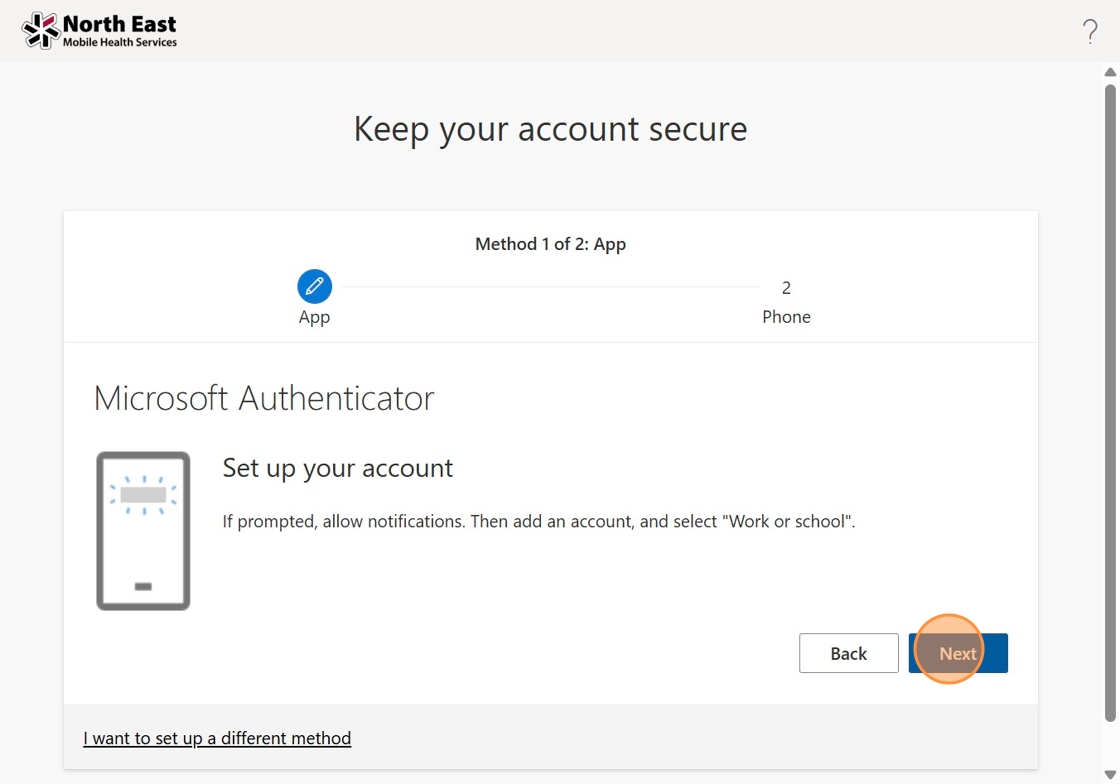Select the App step label
The image size is (1120, 784).
(x=314, y=317)
